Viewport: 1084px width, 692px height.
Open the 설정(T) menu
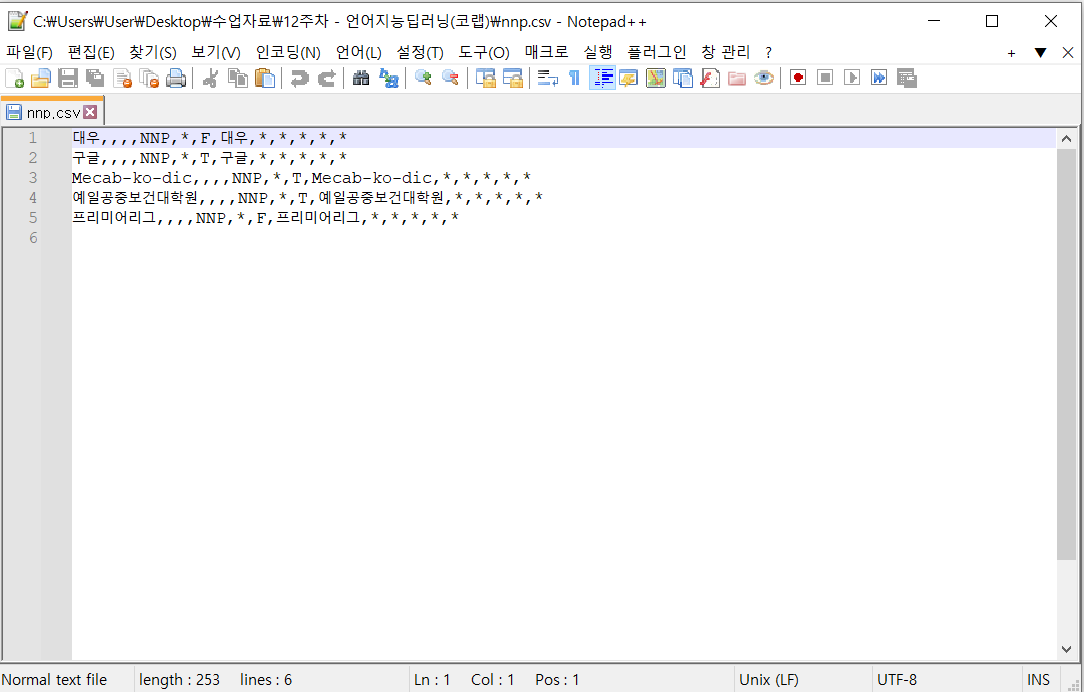pos(420,53)
